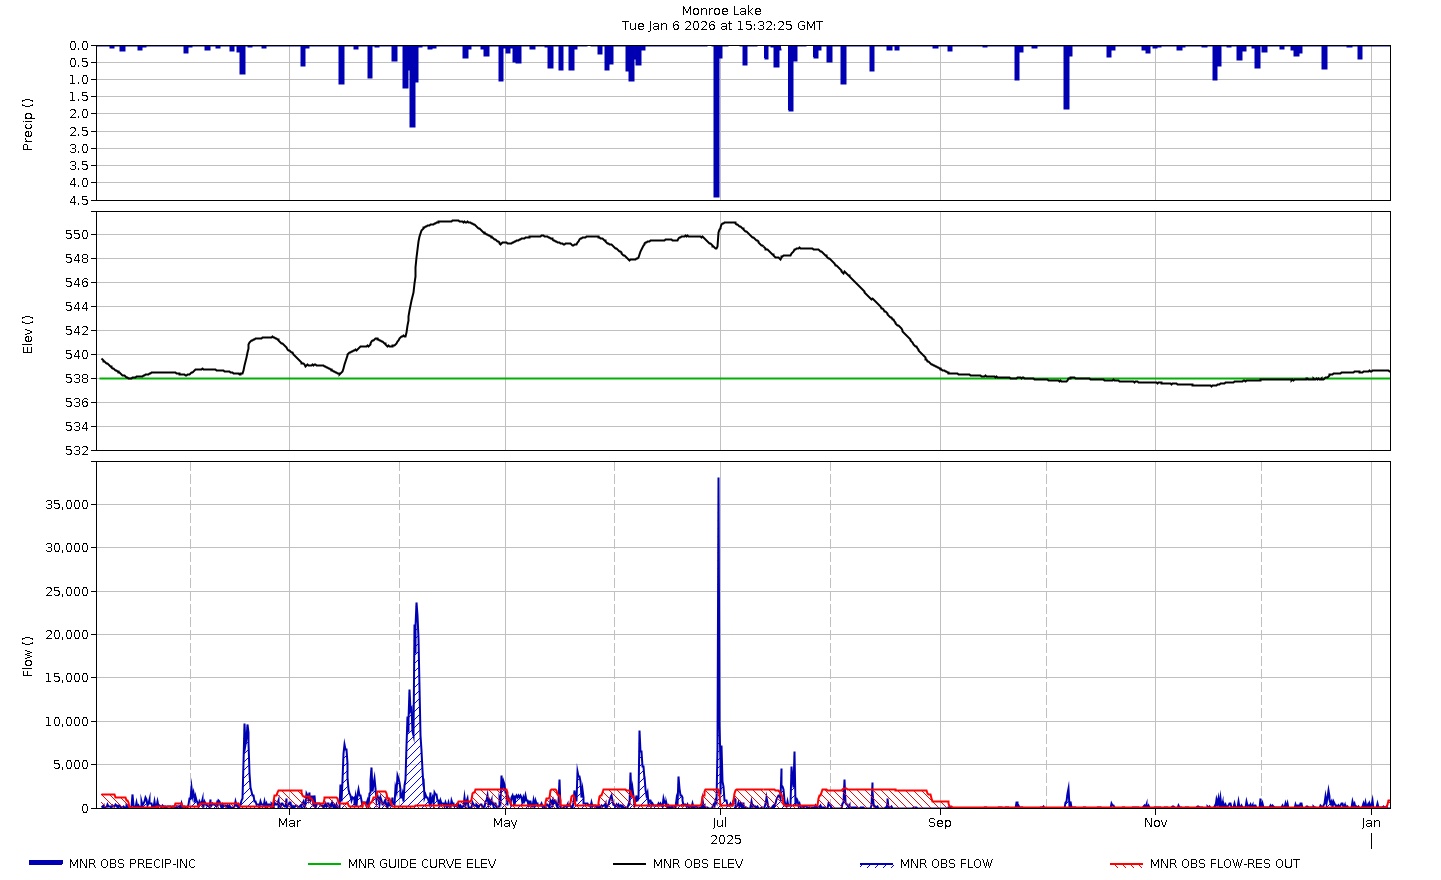Click the 550 tick on the elevation axis

(x=77, y=235)
